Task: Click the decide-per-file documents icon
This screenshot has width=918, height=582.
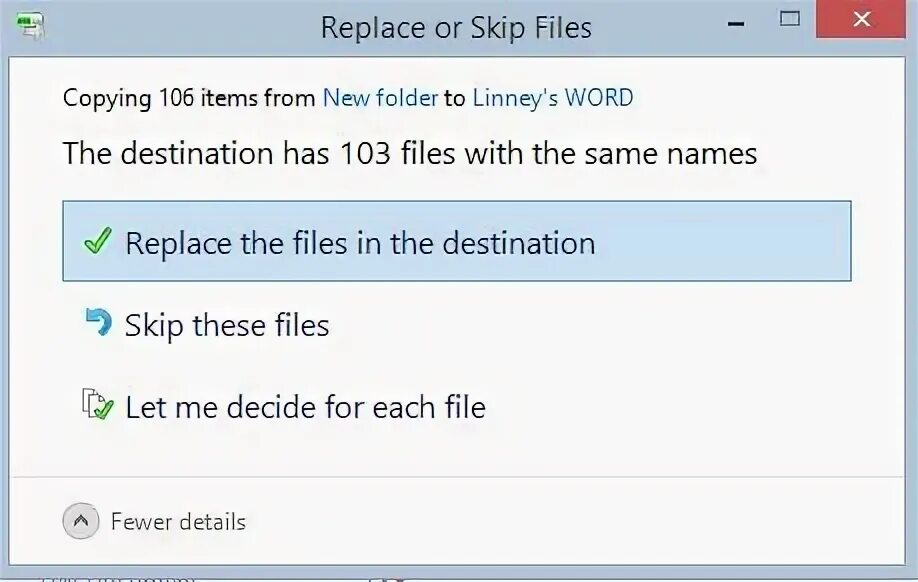Action: pos(97,404)
